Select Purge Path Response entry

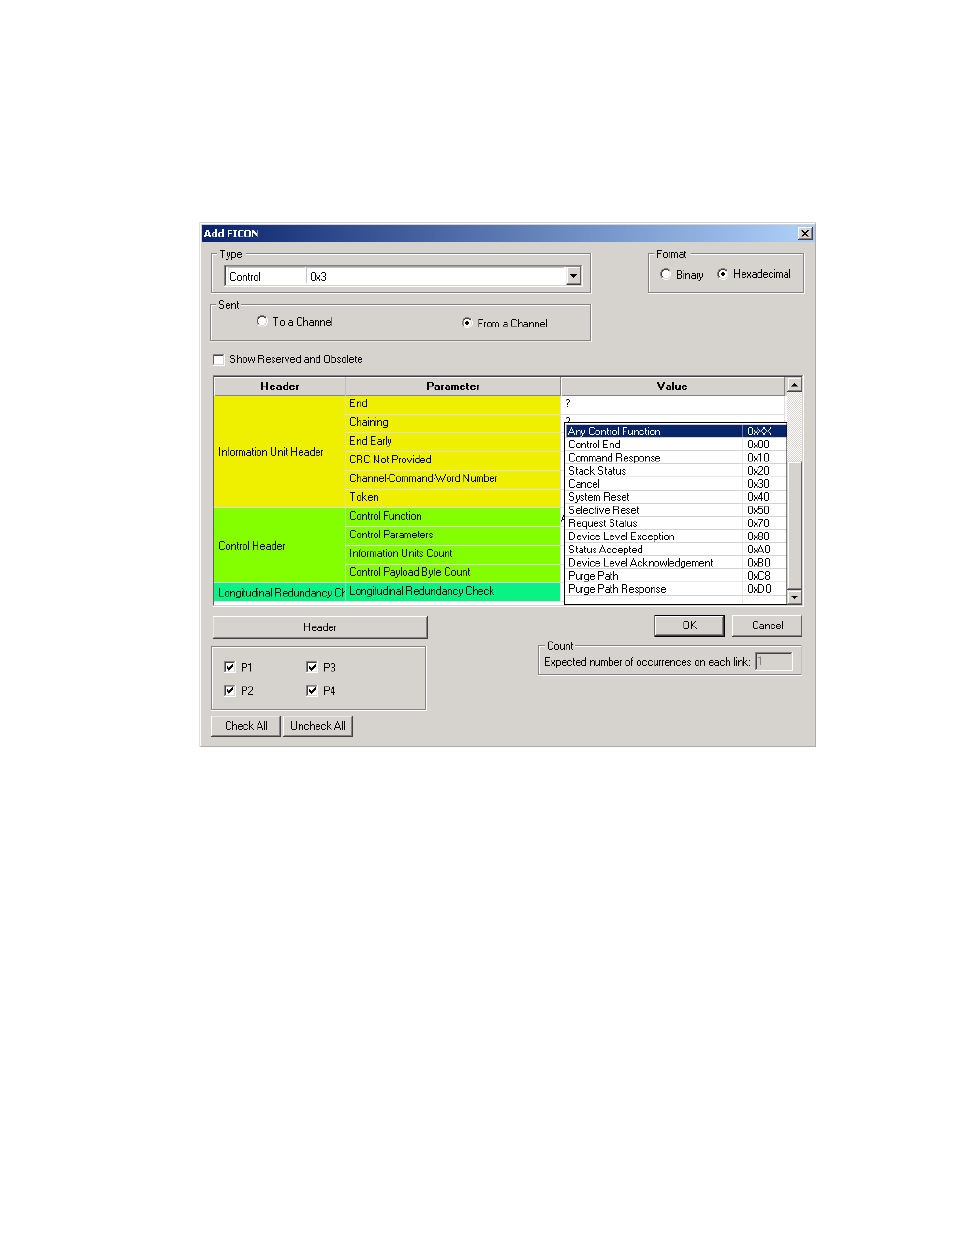pyautogui.click(x=676, y=589)
